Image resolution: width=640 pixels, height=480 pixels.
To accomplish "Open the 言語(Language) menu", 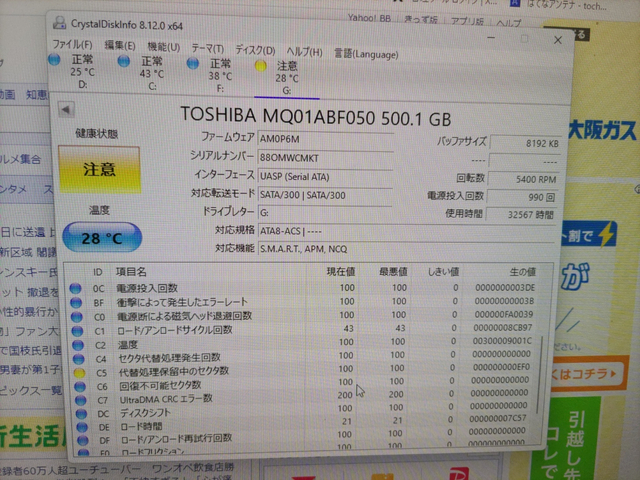I will click(366, 54).
